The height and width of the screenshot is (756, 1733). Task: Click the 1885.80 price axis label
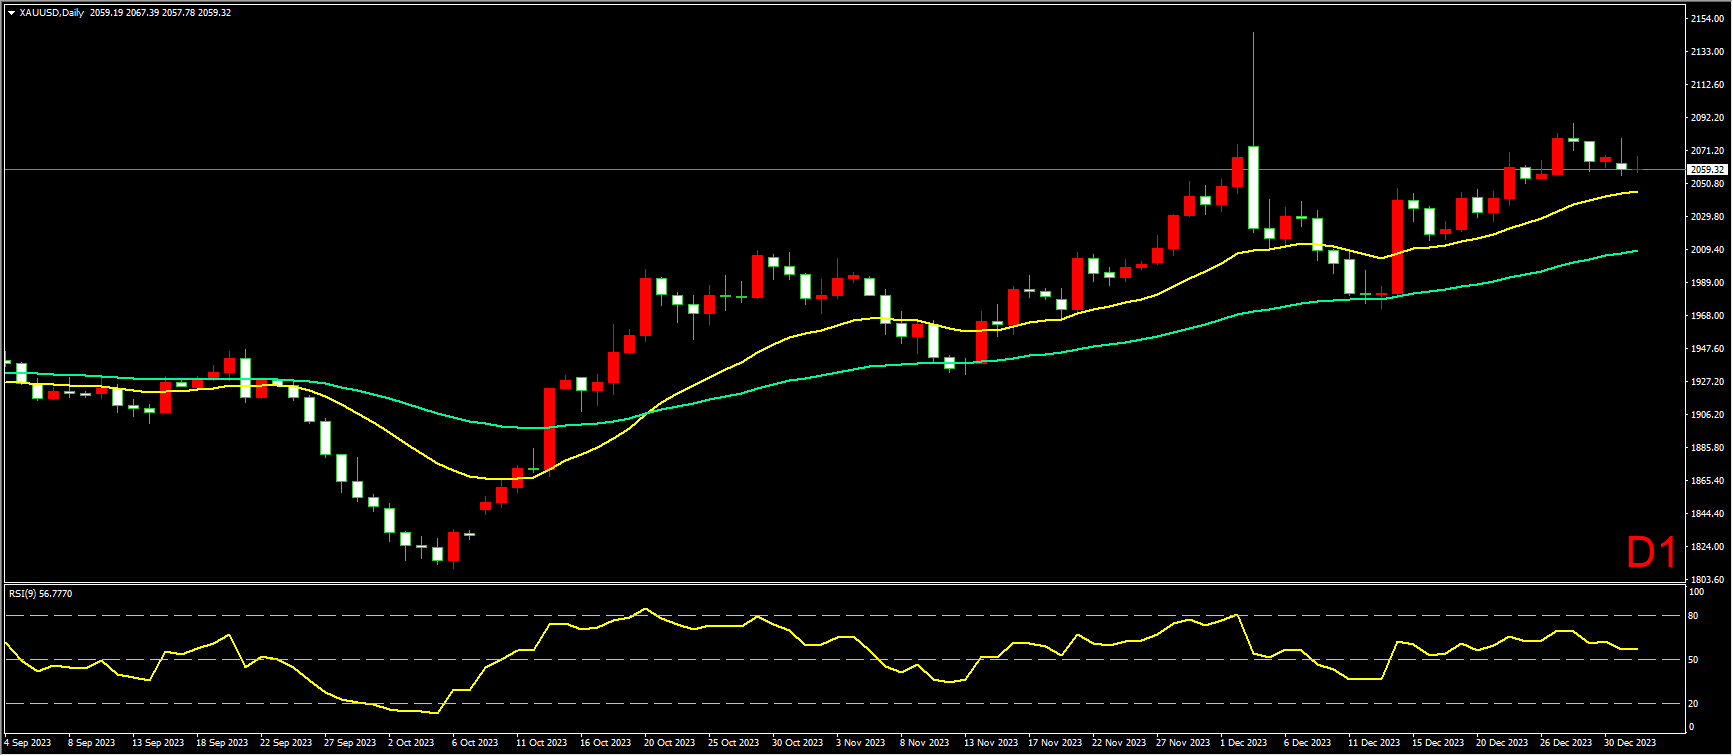[1707, 448]
